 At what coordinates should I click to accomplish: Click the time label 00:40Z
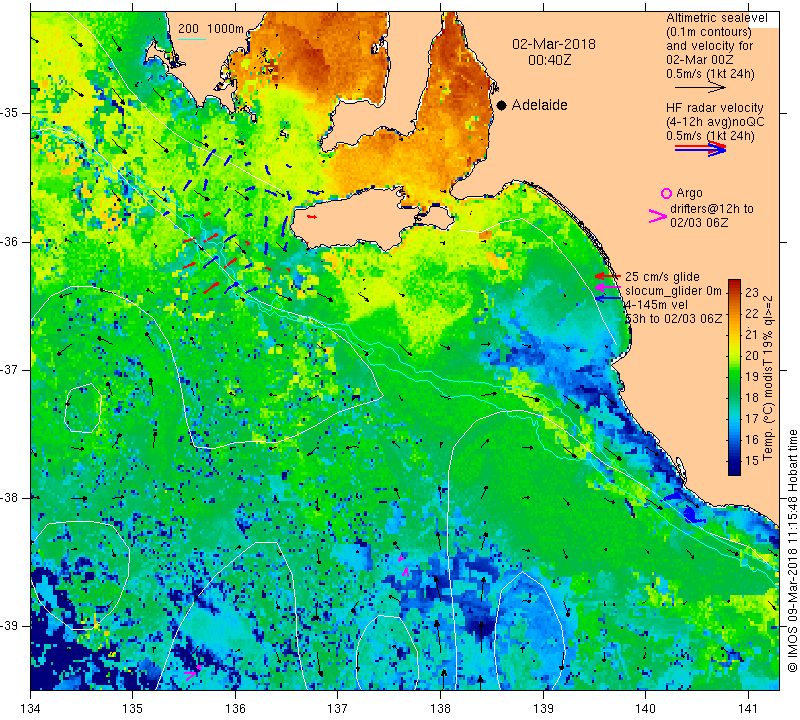pos(549,60)
